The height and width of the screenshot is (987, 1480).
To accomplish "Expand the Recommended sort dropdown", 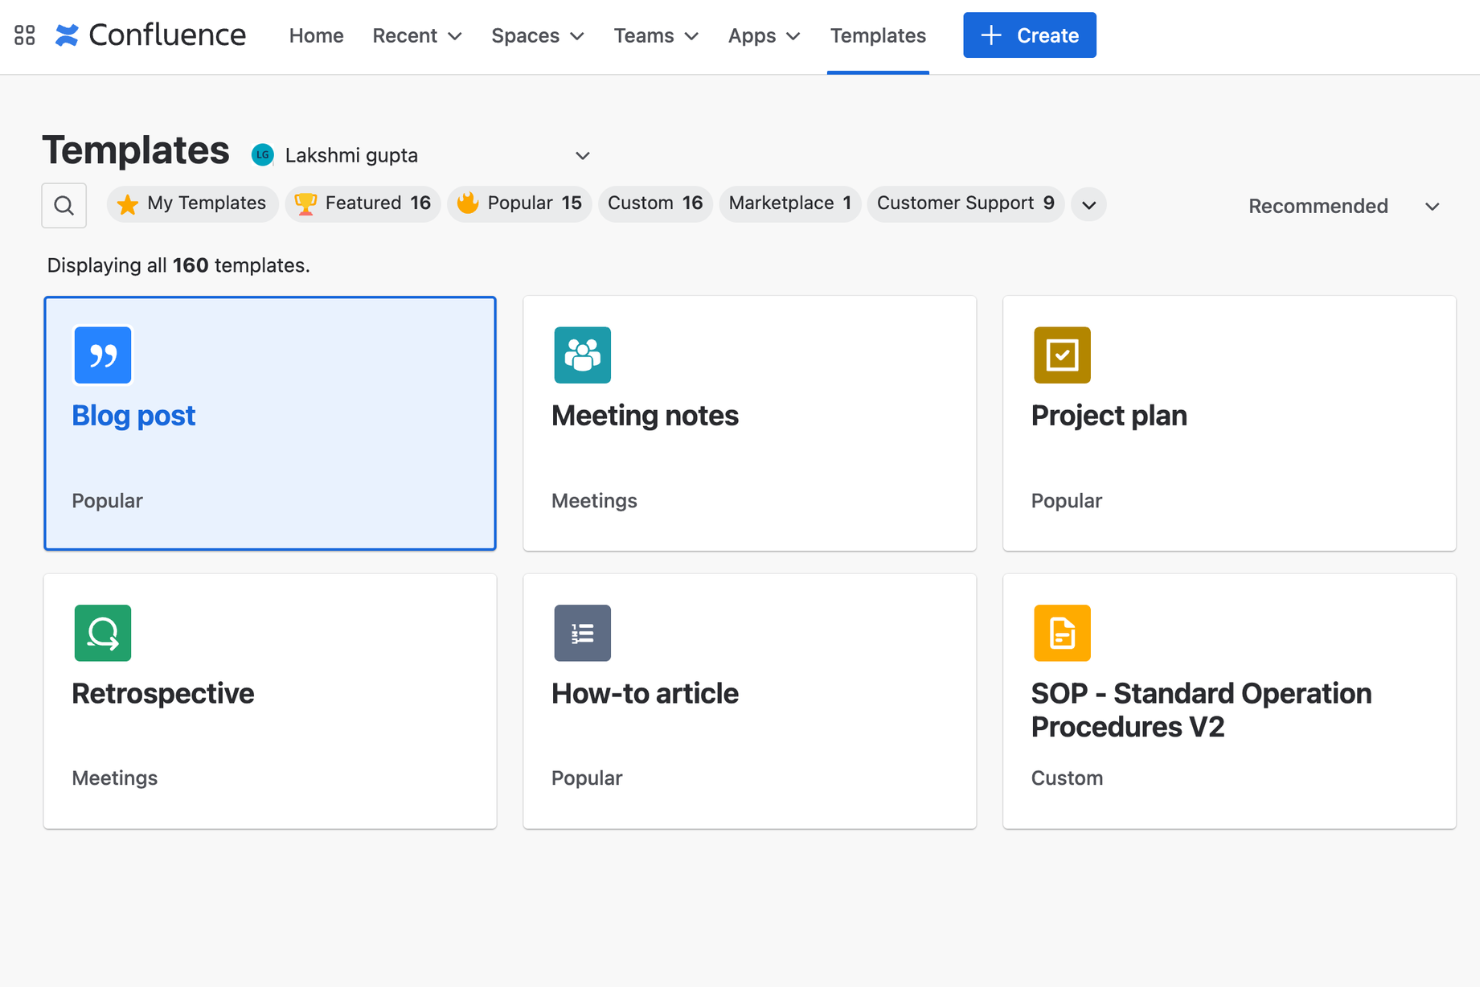I will click(x=1343, y=206).
